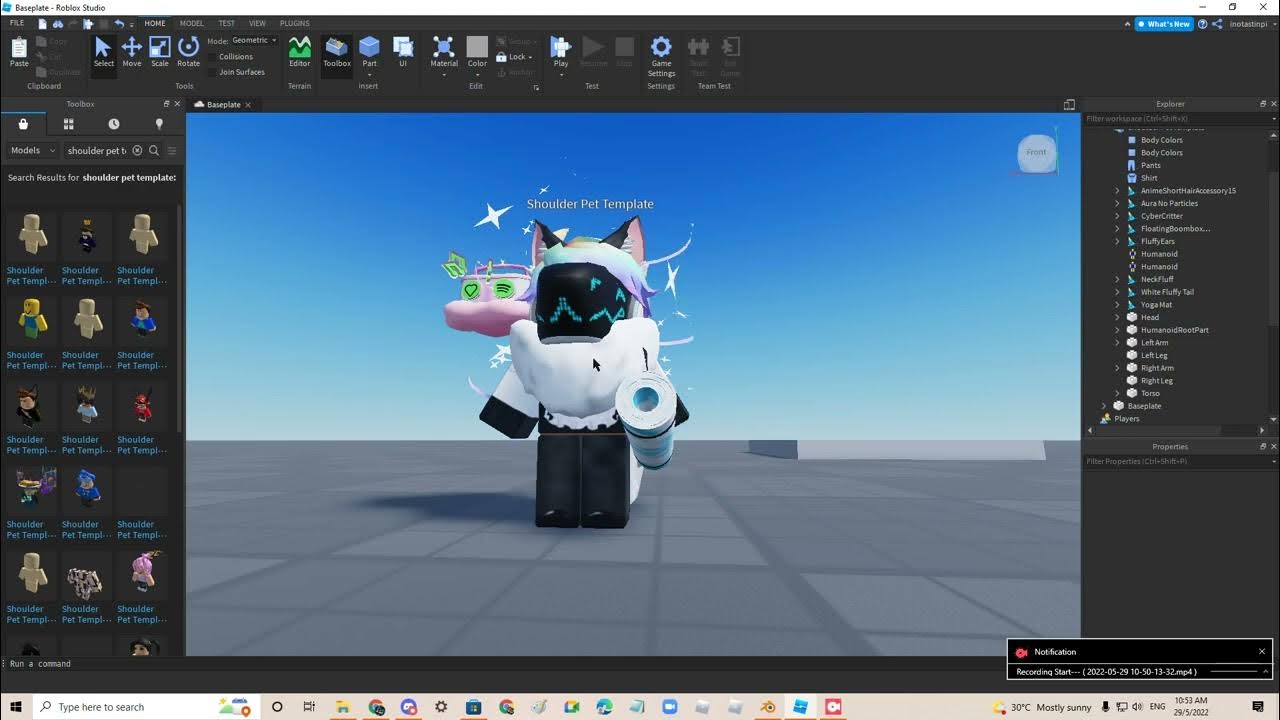Click the What's New button

(x=1164, y=24)
